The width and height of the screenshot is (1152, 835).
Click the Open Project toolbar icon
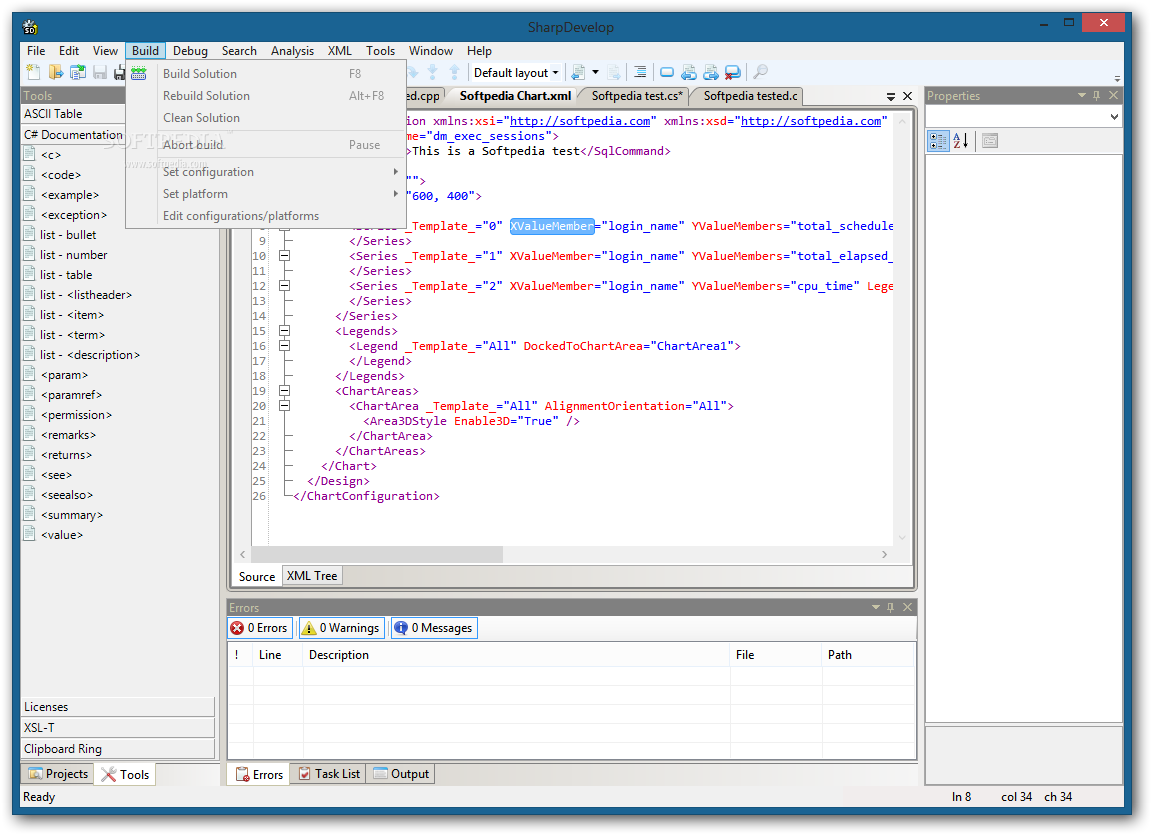pyautogui.click(x=78, y=72)
